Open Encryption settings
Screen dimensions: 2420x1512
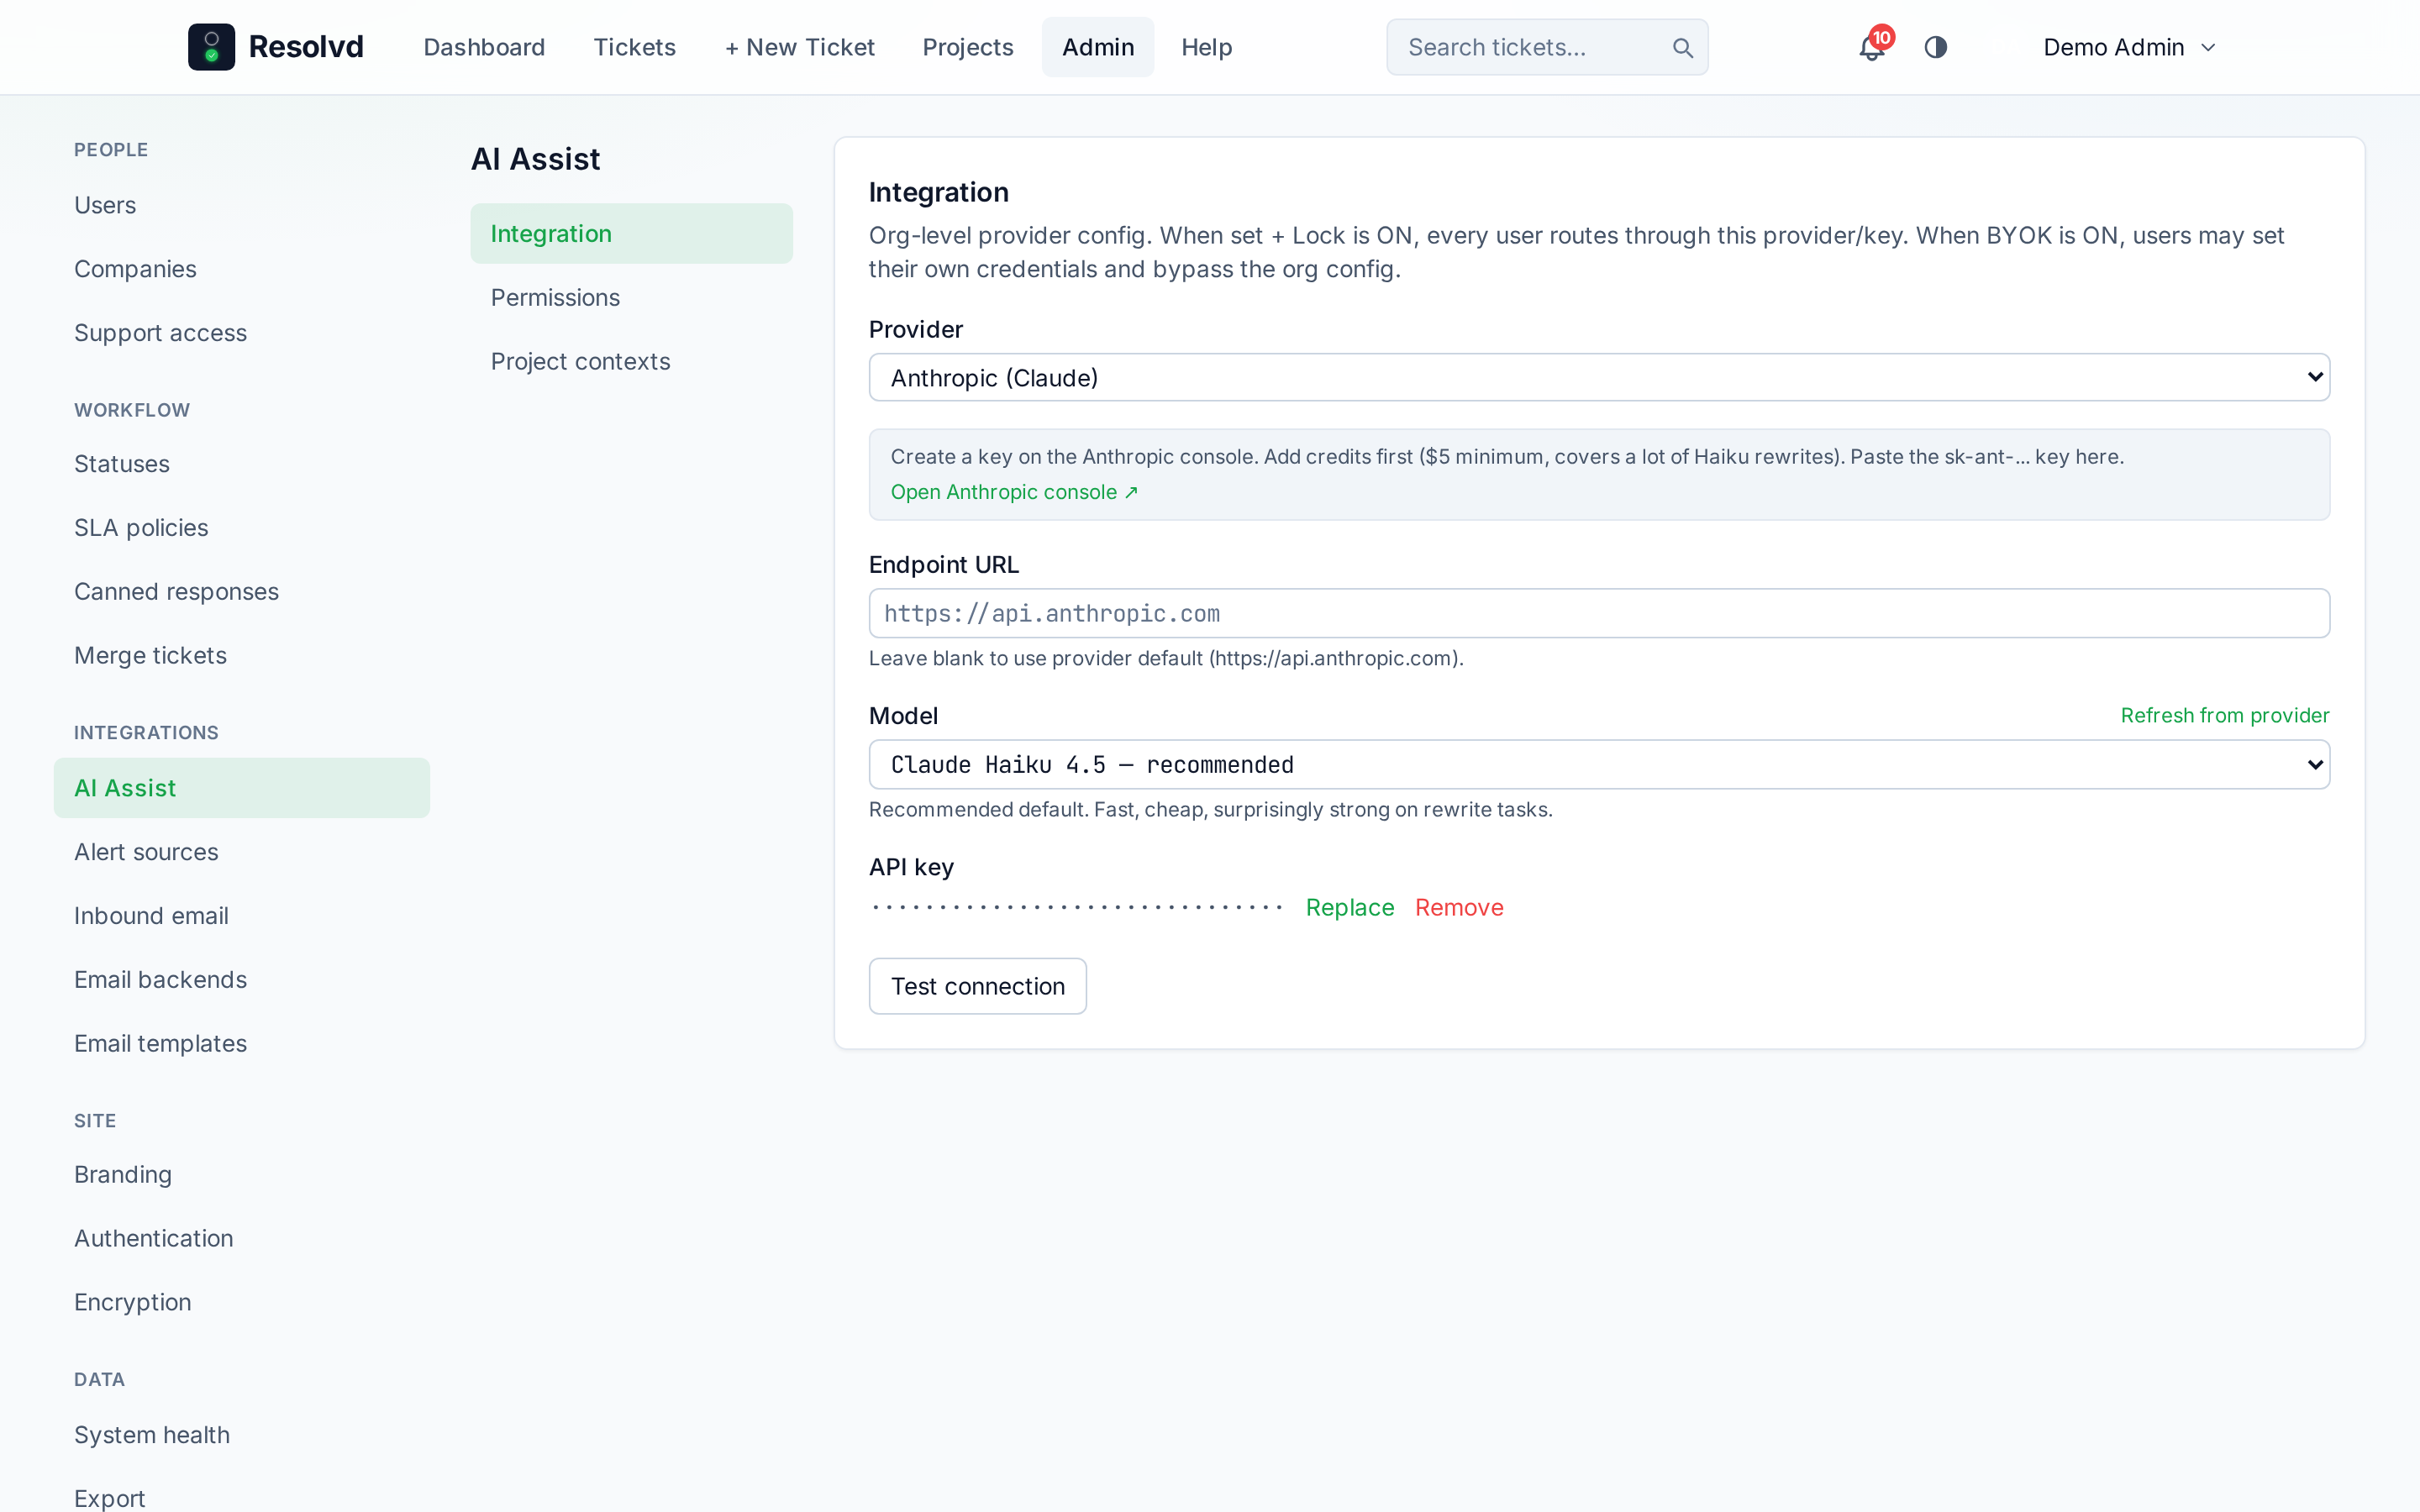coord(241,1303)
